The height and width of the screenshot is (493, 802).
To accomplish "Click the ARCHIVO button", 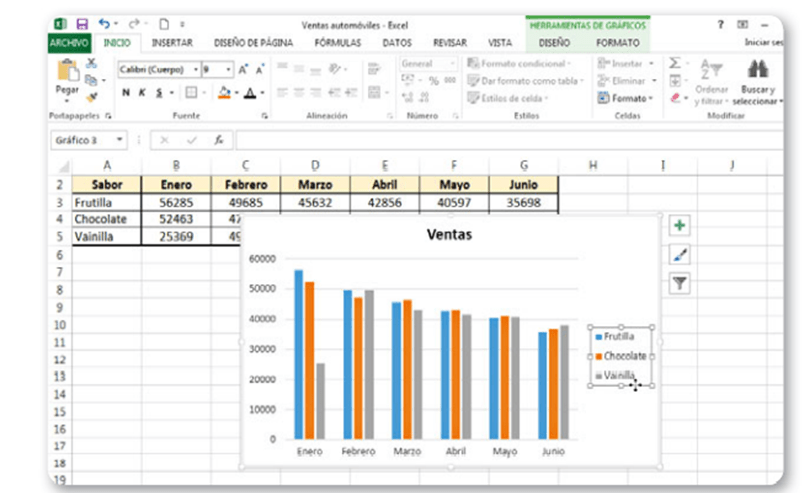I will (x=70, y=43).
